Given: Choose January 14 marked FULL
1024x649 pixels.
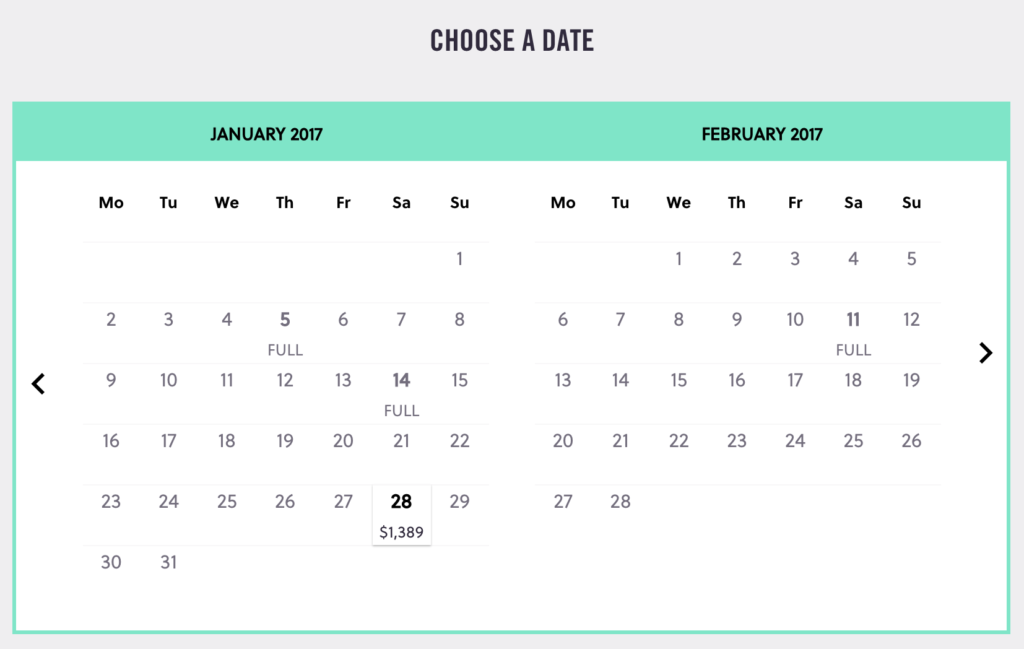Looking at the screenshot, I should pyautogui.click(x=401, y=394).
